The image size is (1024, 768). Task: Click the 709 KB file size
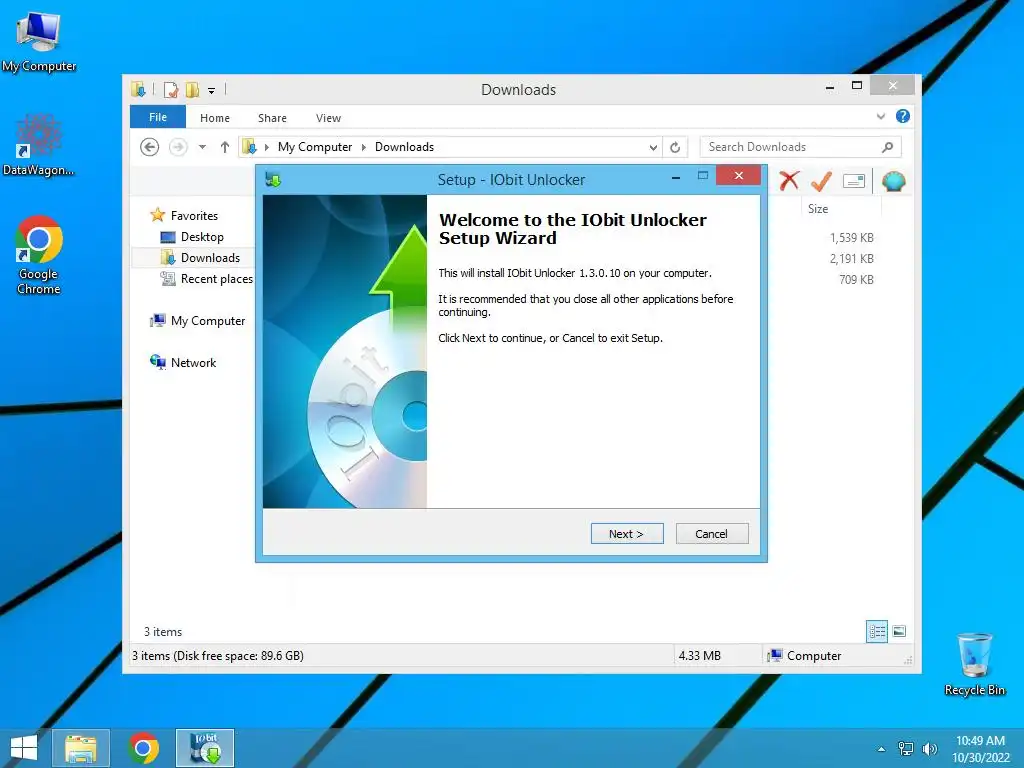(x=856, y=280)
